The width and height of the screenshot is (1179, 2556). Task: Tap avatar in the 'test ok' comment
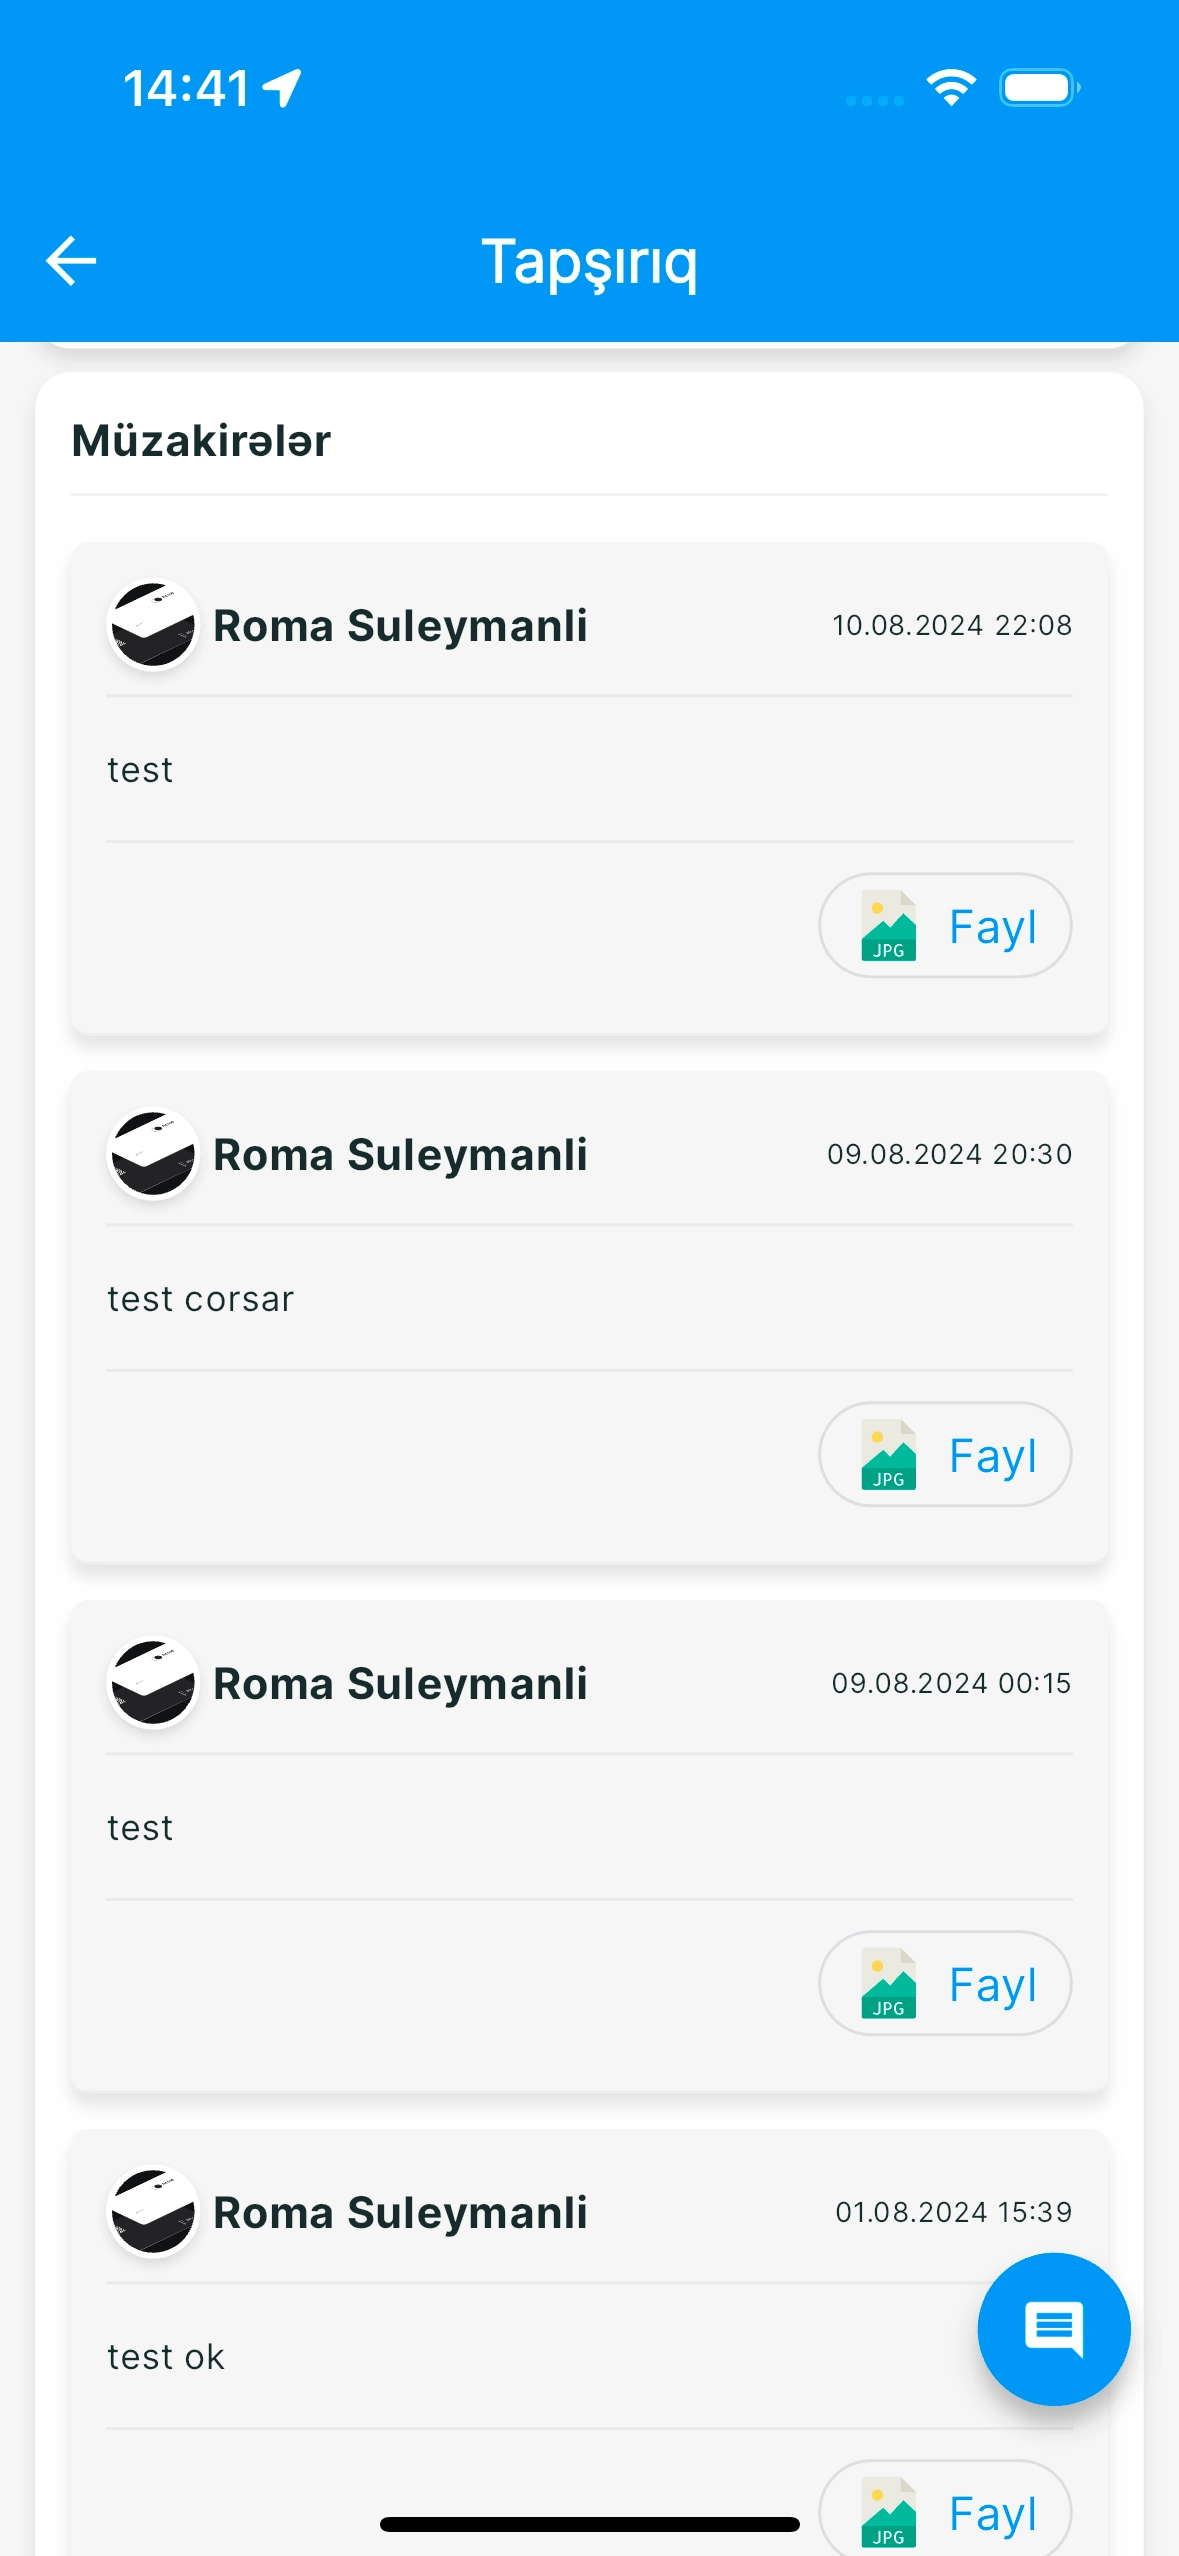point(153,2213)
